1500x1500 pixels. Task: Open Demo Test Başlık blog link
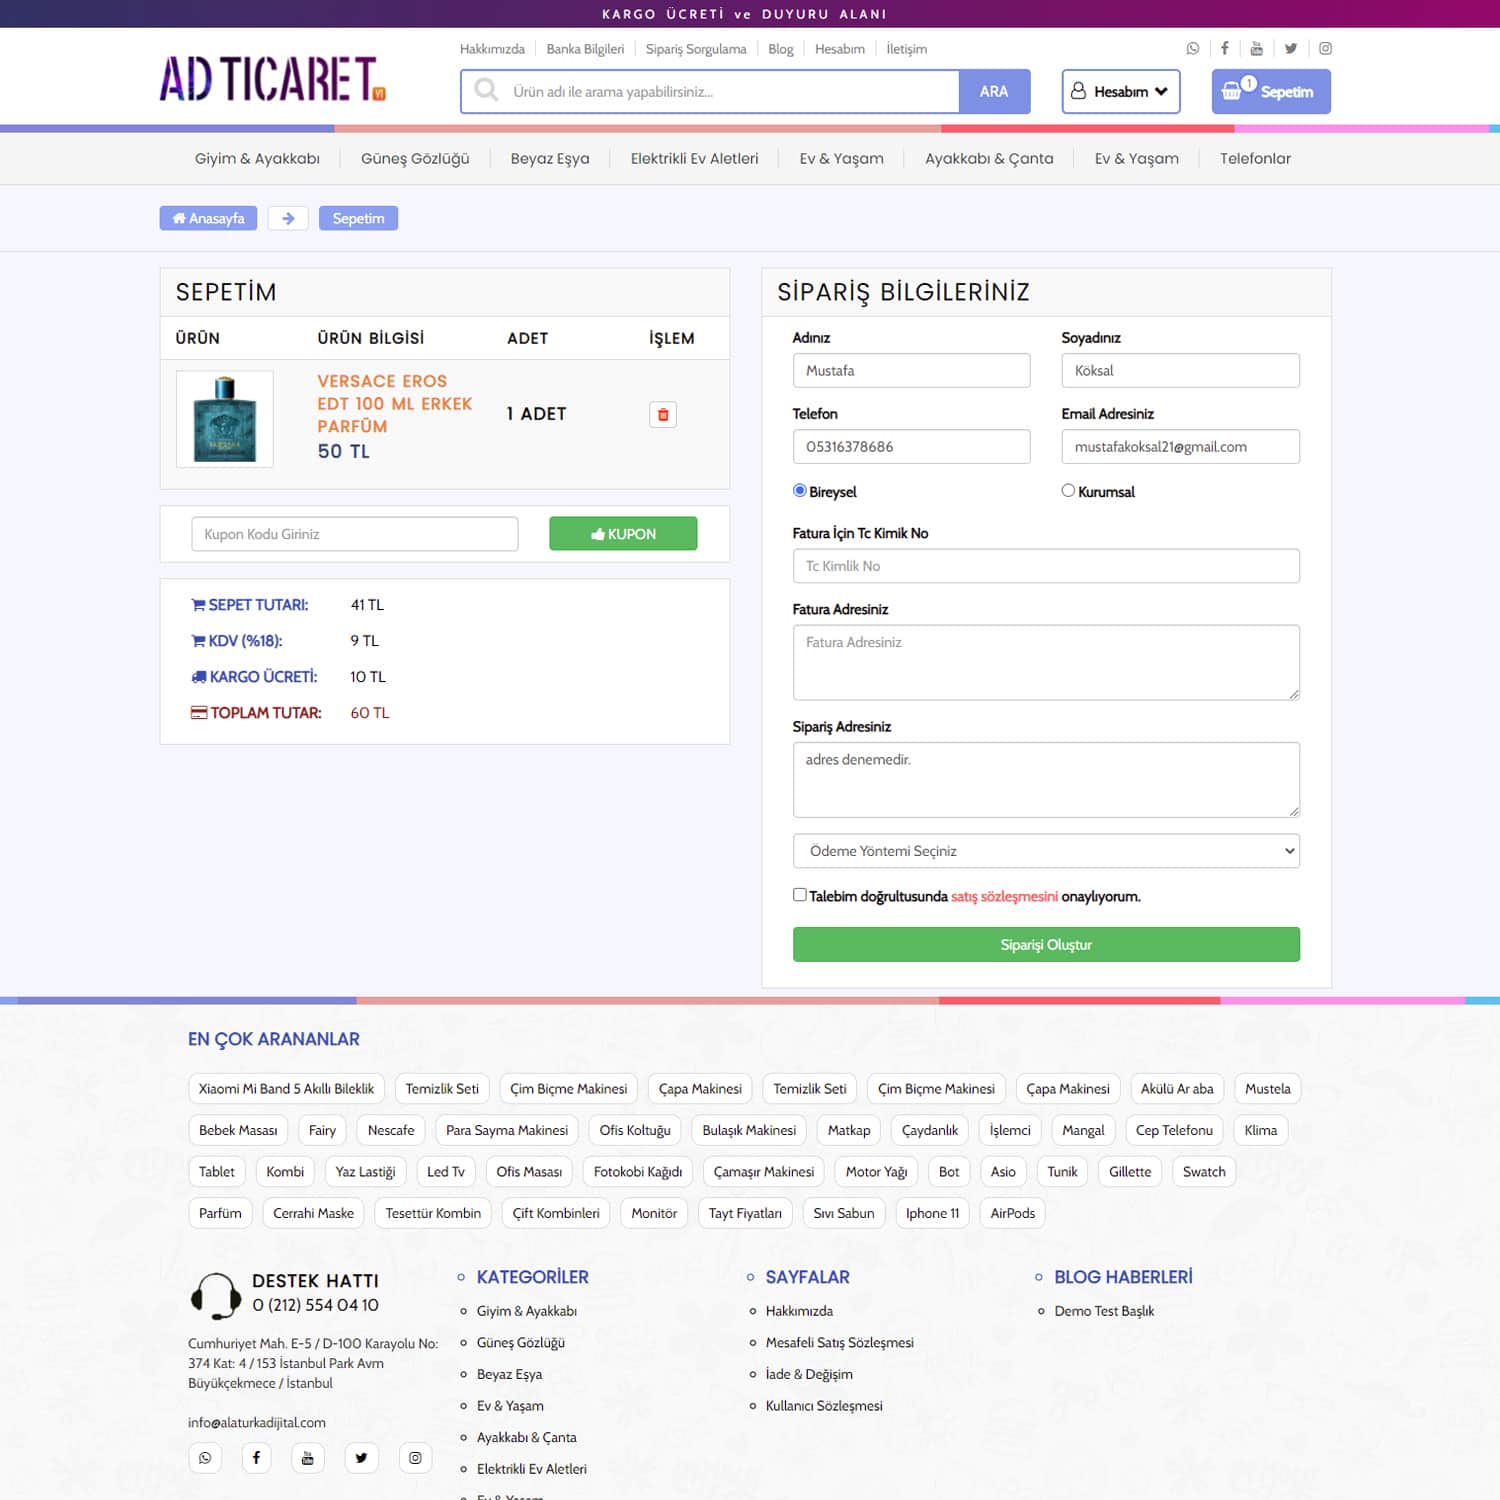1104,1311
